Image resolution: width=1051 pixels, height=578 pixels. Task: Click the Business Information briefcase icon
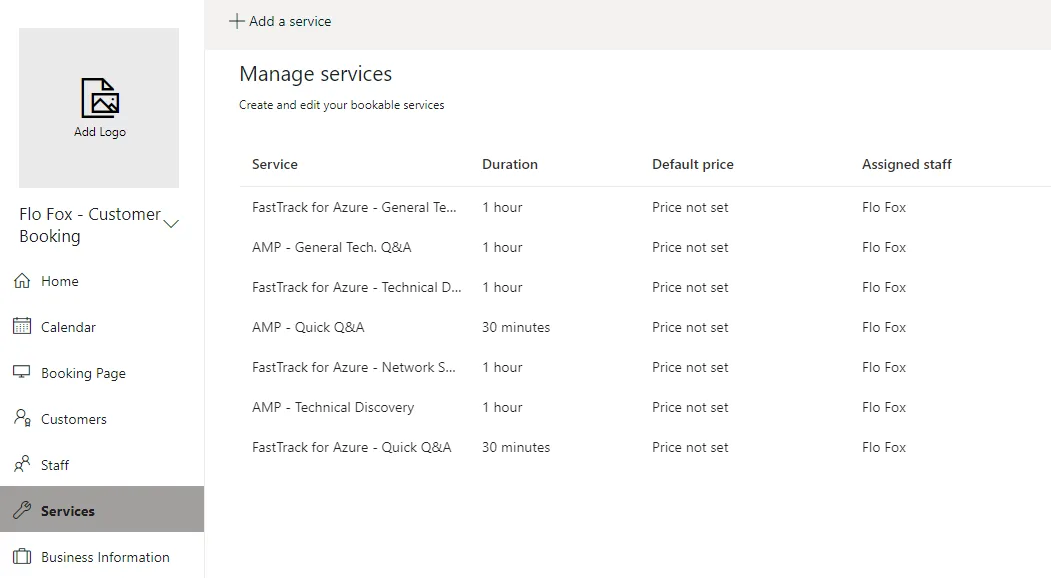[22, 557]
